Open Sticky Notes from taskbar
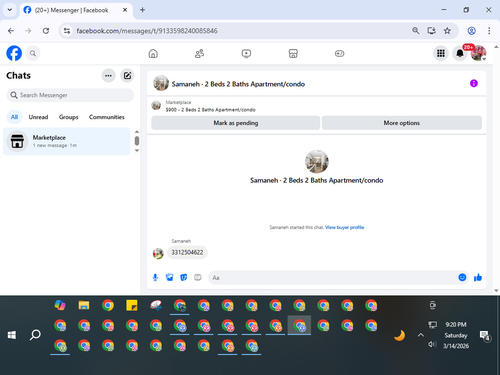Image resolution: width=500 pixels, height=375 pixels. pyautogui.click(x=132, y=305)
